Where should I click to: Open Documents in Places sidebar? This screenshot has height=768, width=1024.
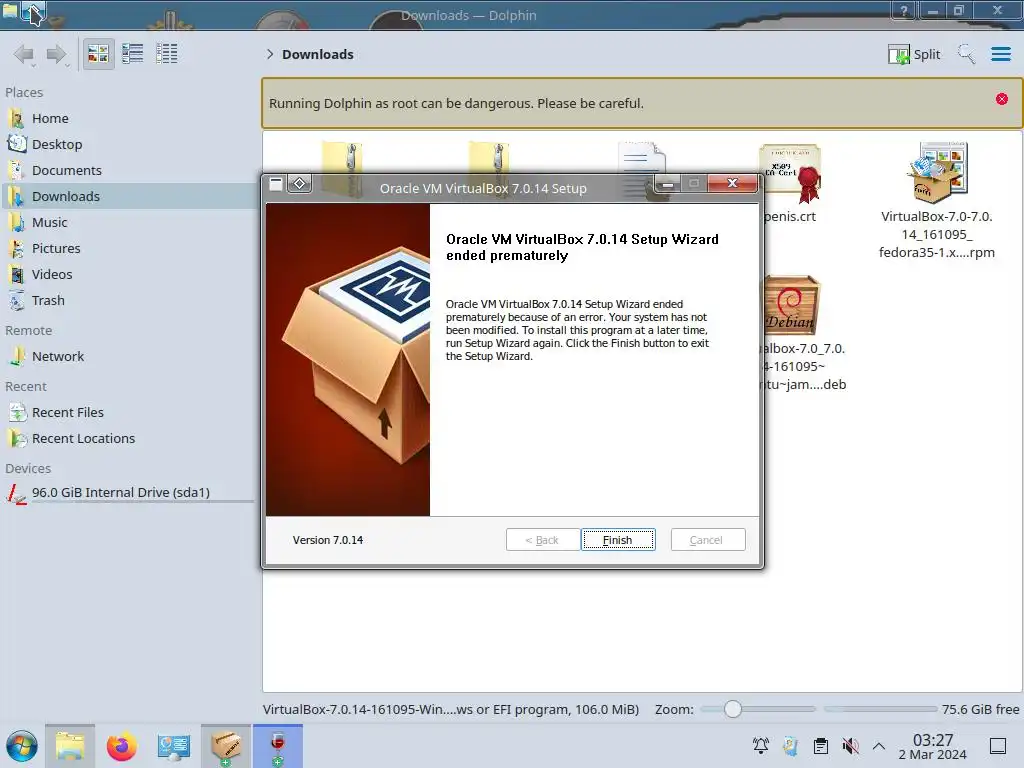tap(127, 170)
